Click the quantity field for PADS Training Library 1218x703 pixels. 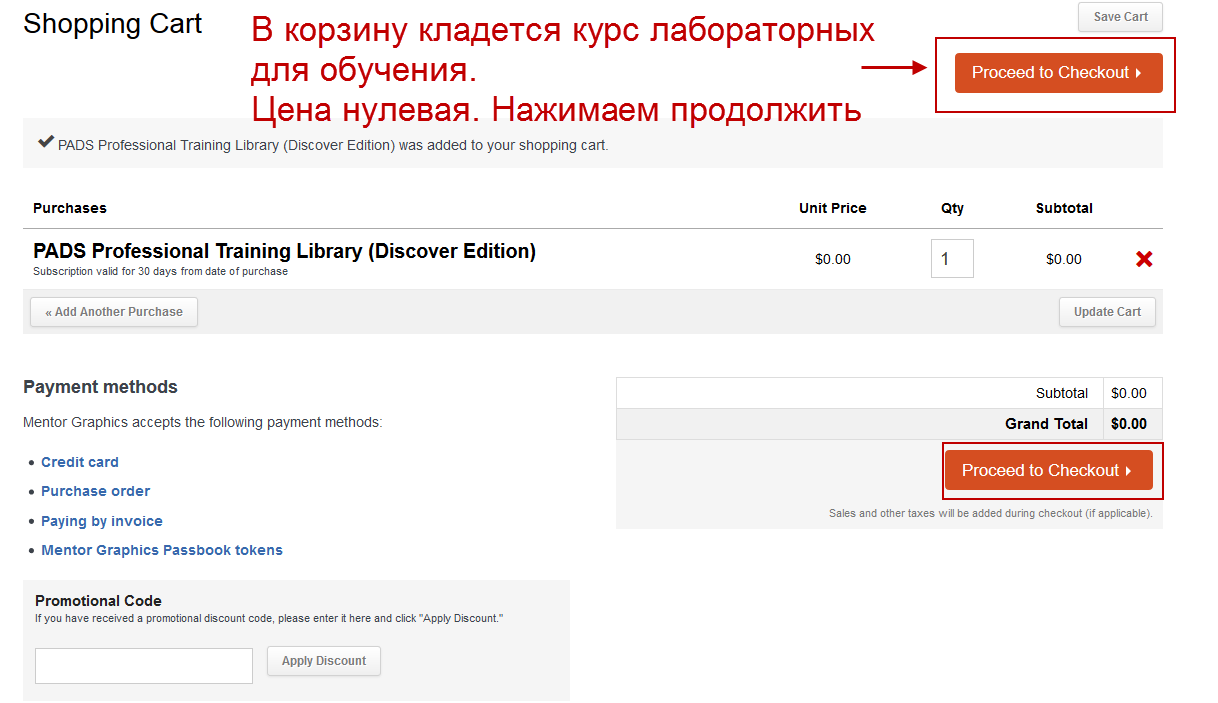click(952, 259)
